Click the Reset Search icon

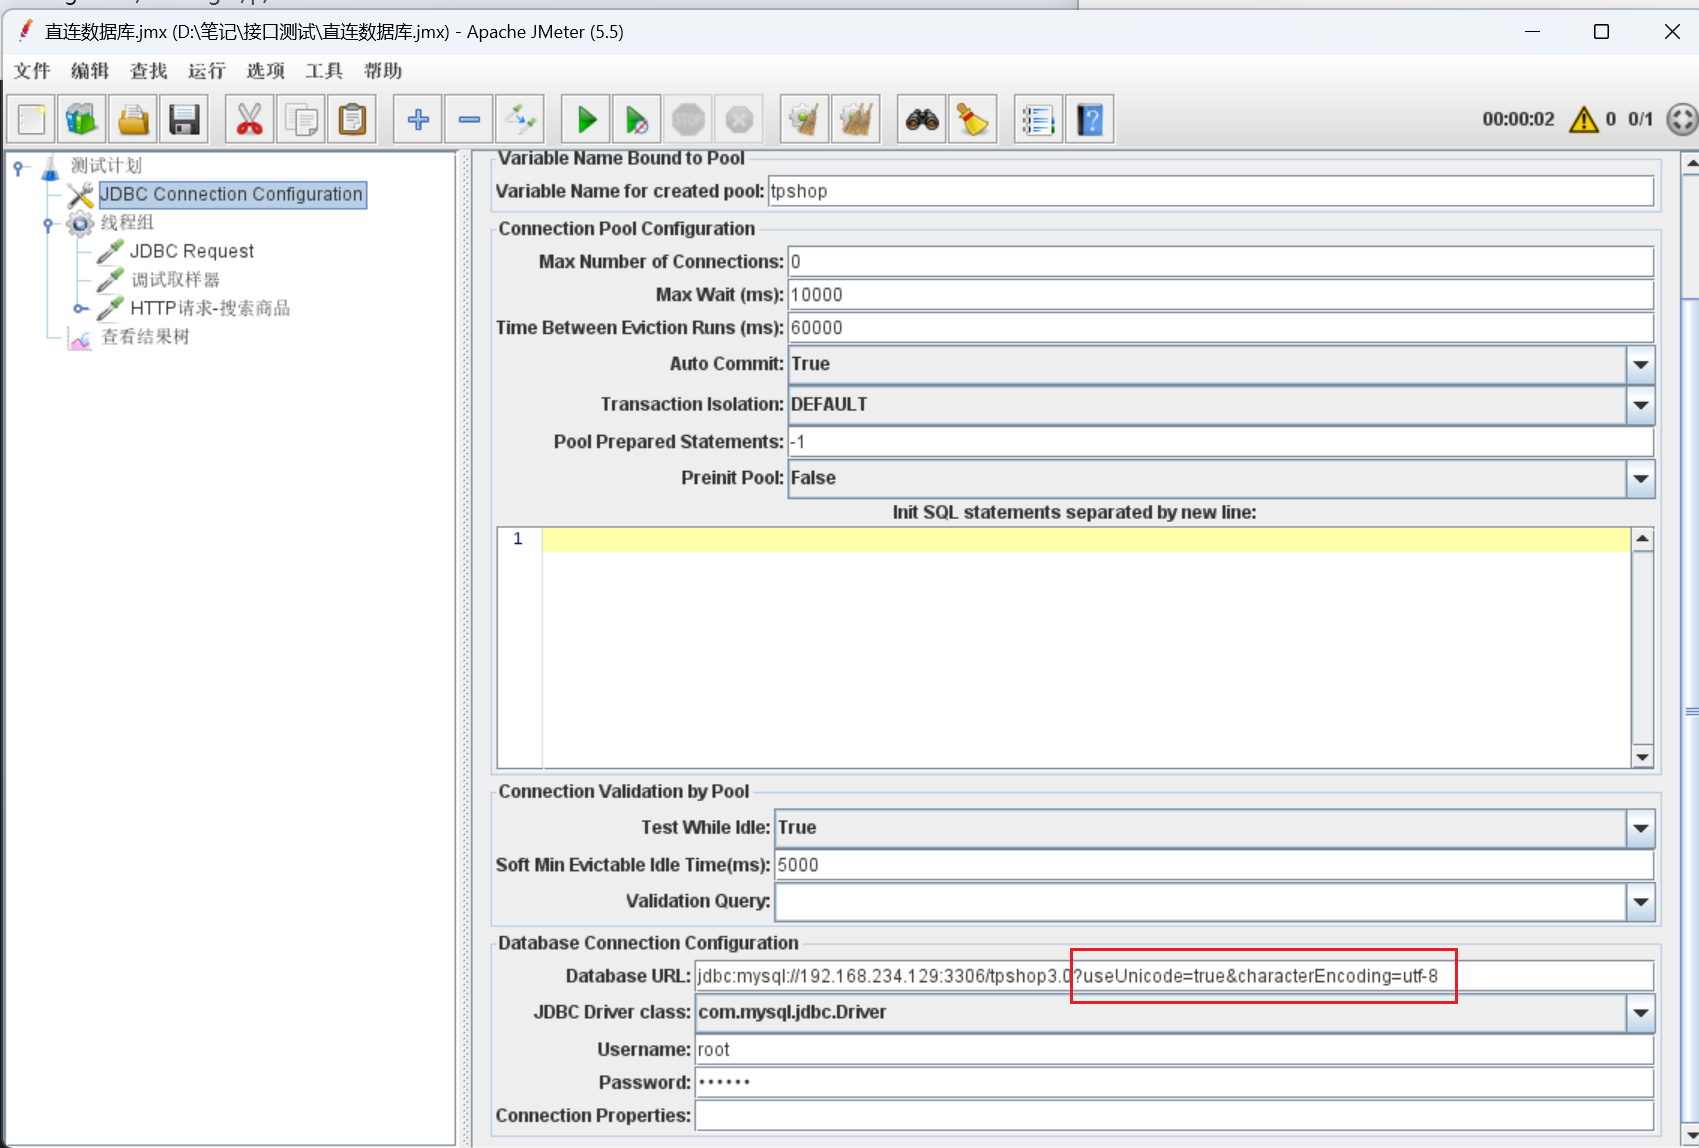click(x=973, y=120)
